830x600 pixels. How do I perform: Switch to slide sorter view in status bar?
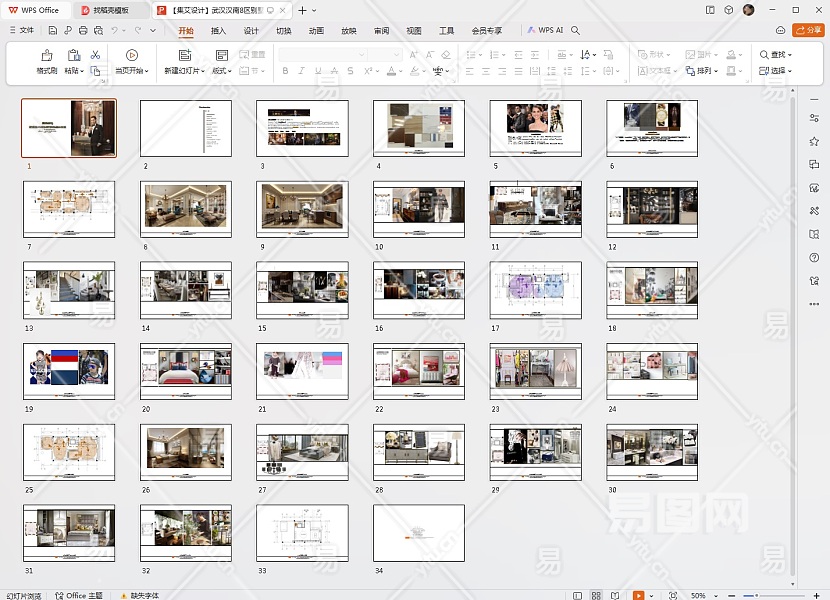(597, 595)
